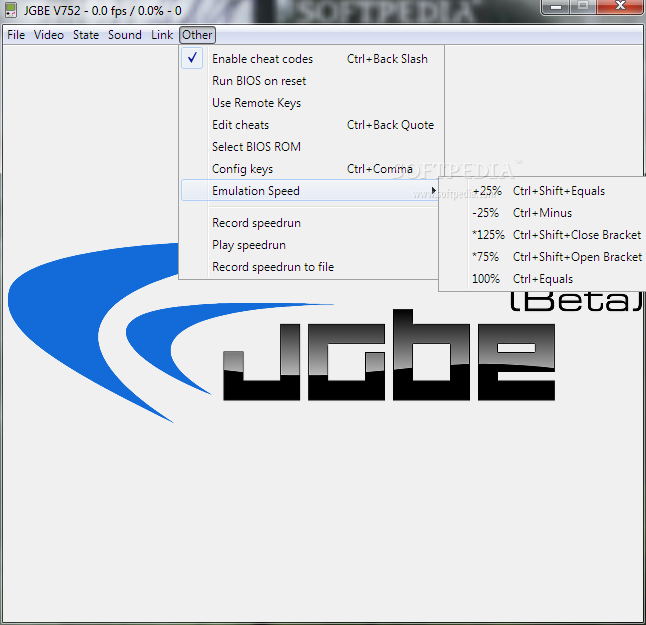Open the Sound menu

point(124,35)
